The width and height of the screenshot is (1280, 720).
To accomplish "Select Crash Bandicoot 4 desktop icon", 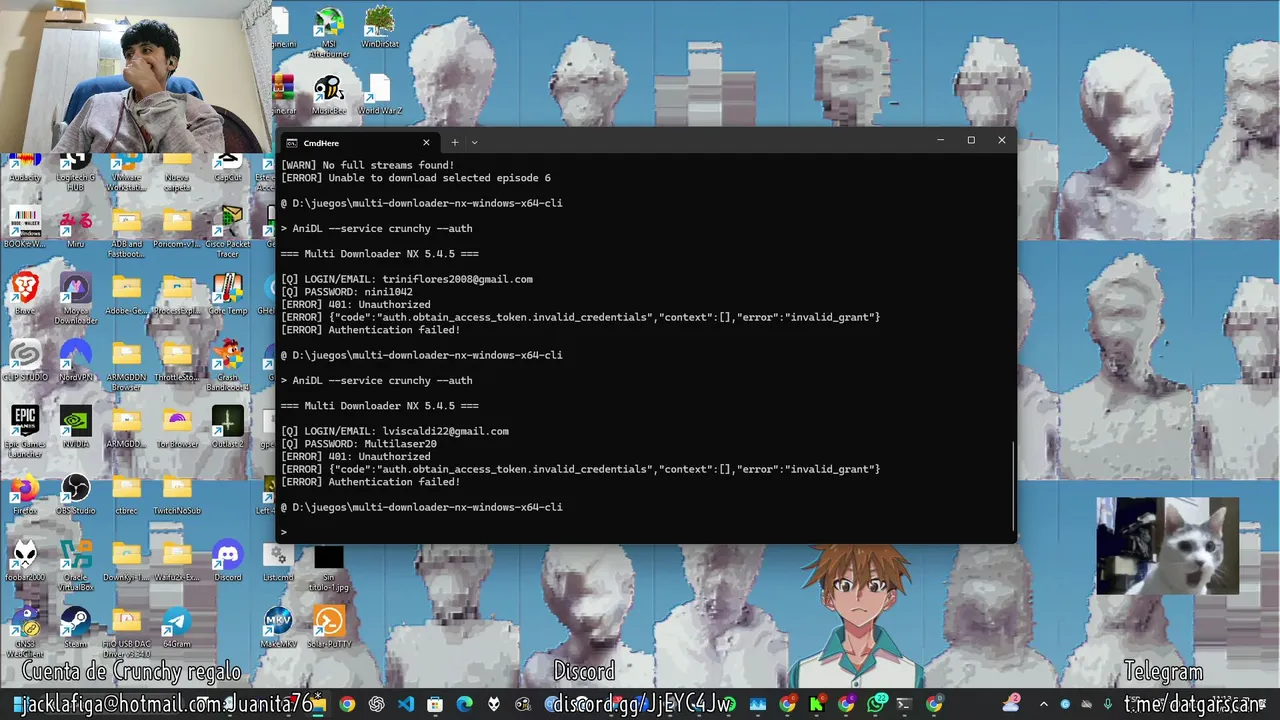I will (228, 366).
